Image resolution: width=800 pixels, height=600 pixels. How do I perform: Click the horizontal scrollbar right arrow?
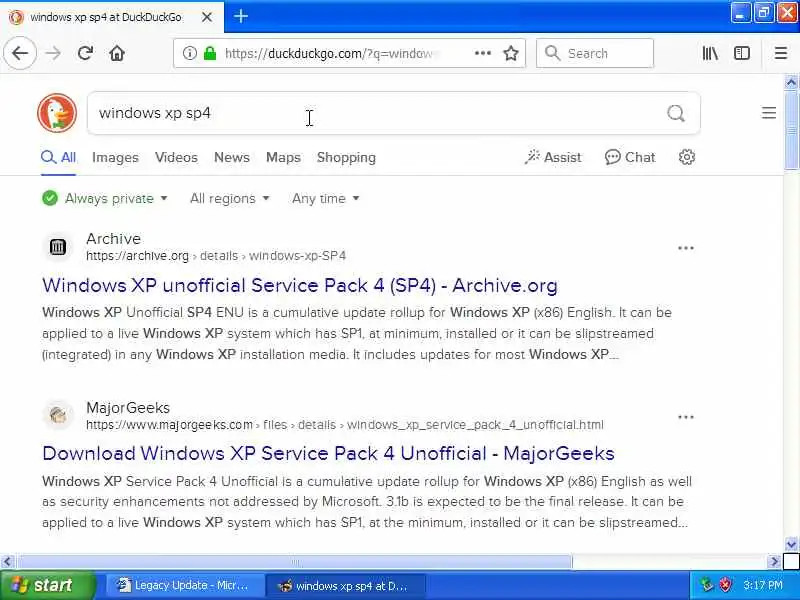[774, 562]
